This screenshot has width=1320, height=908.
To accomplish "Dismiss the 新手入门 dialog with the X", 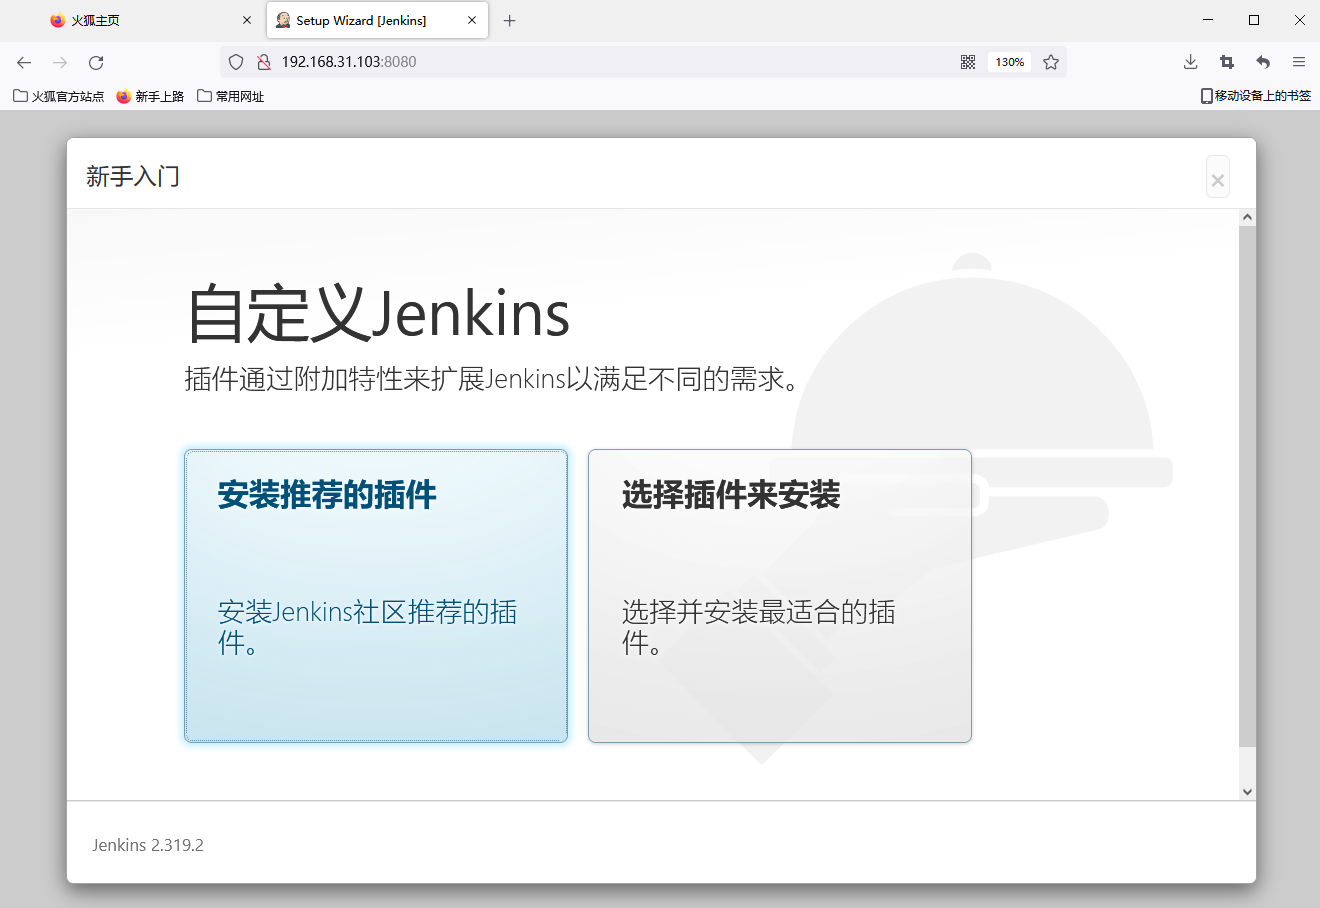I will coord(1217,178).
